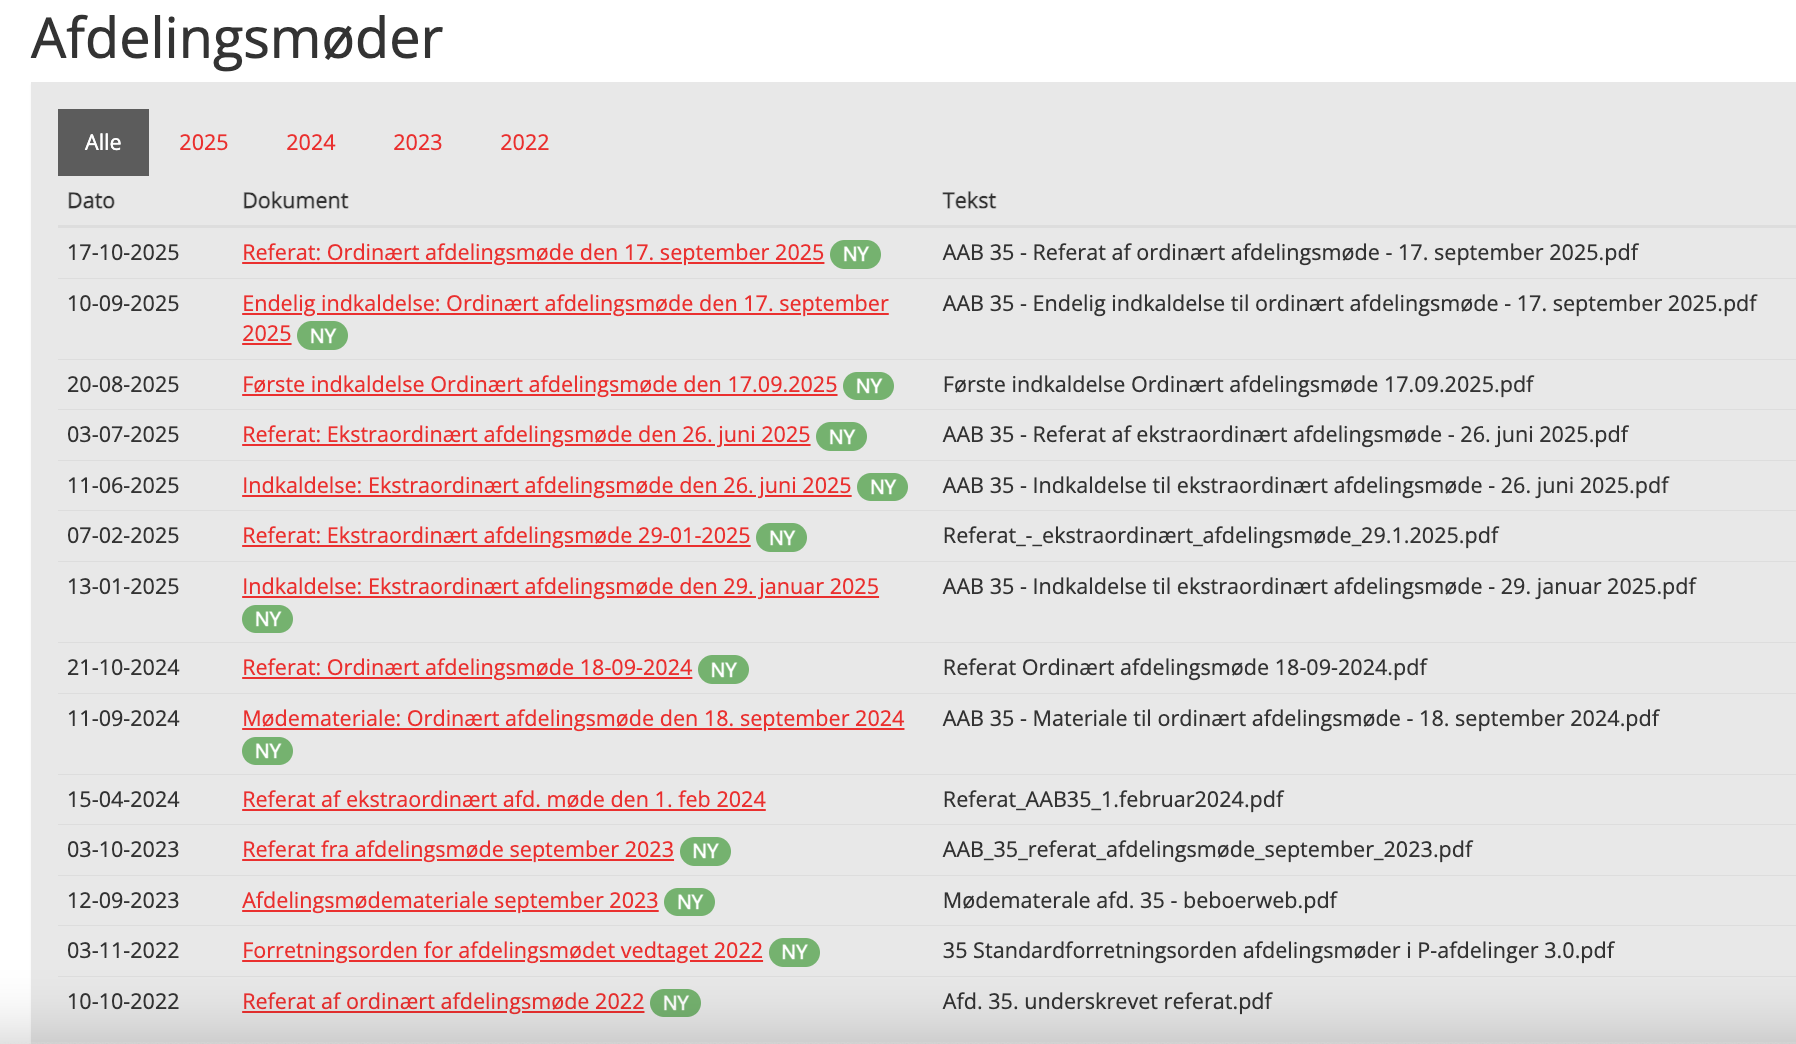The width and height of the screenshot is (1796, 1044).
Task: Switch to the 2025 tab
Action: pos(203,143)
